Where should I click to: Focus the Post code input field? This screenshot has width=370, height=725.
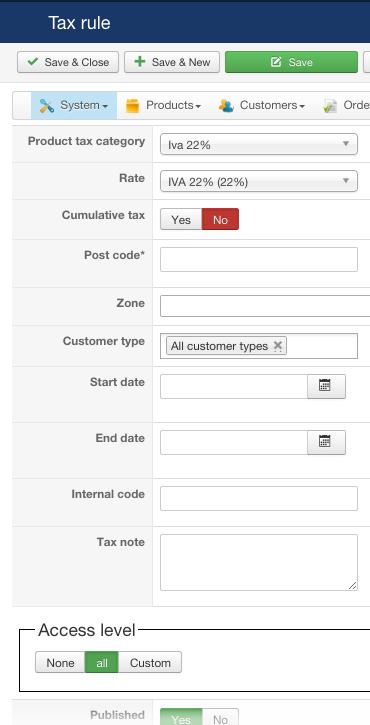tap(259, 259)
